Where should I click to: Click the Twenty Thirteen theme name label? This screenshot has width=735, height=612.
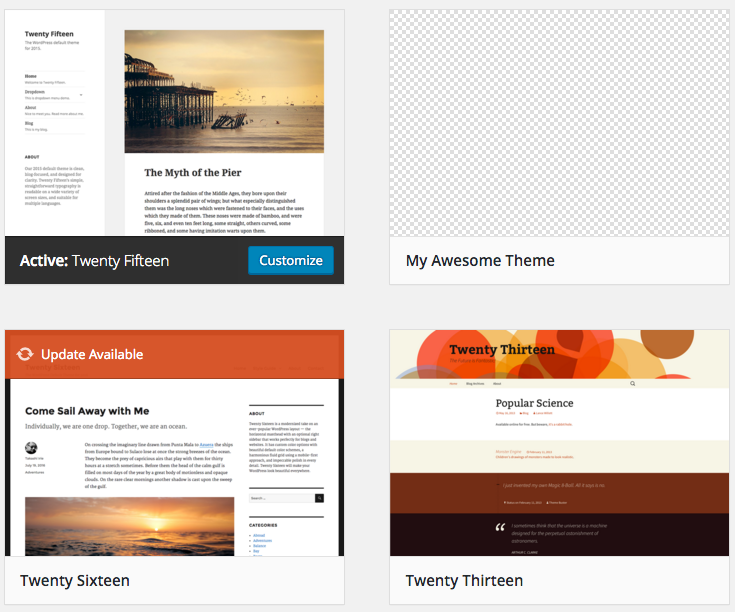coord(464,581)
